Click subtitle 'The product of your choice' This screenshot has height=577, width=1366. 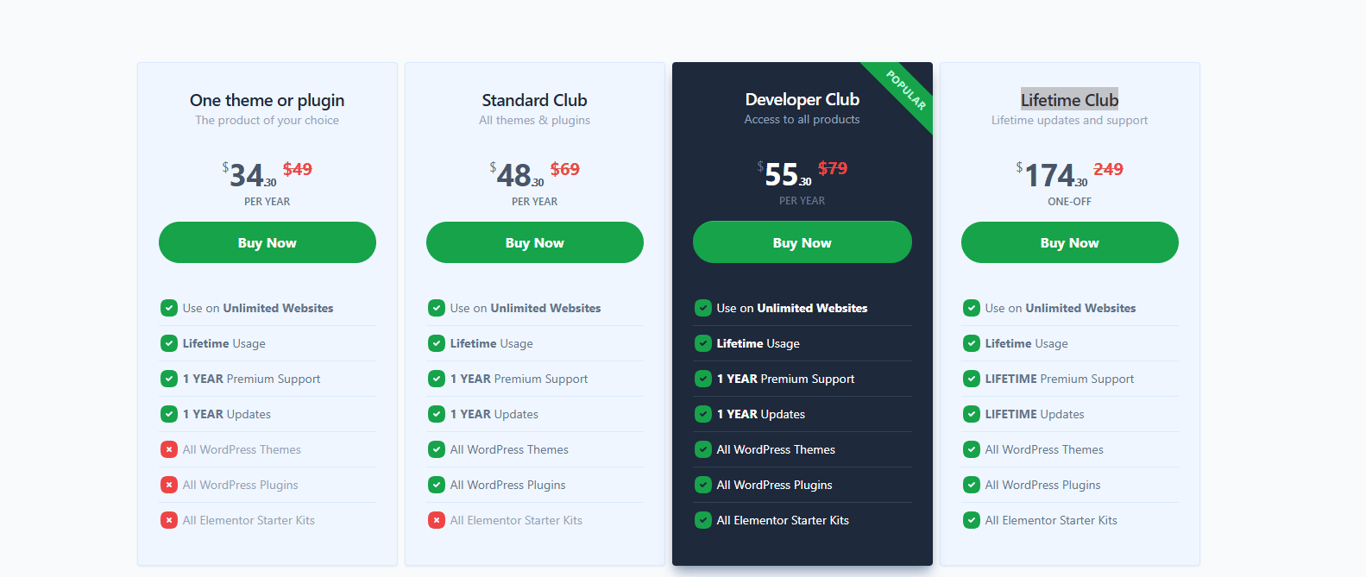click(267, 120)
